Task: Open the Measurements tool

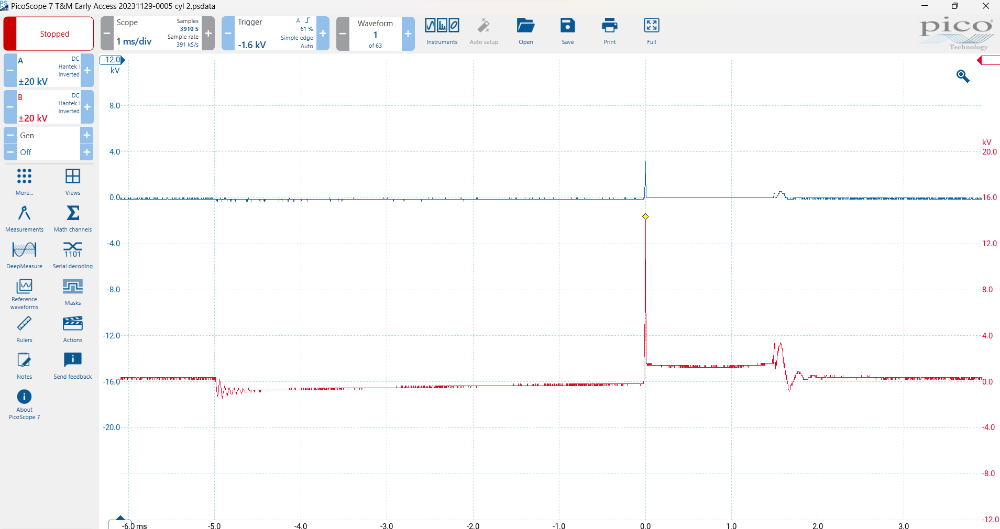Action: (24, 216)
